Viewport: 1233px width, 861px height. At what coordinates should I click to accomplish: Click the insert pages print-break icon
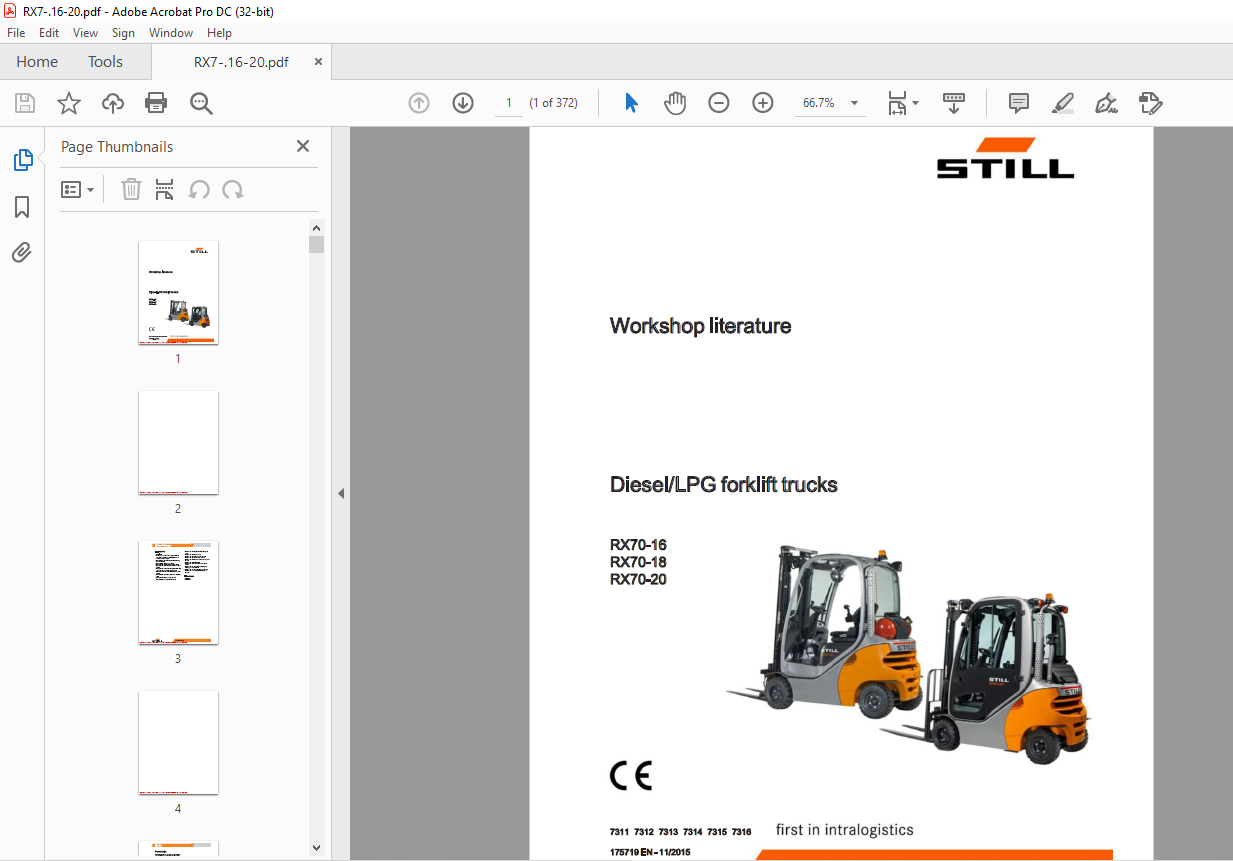pos(165,189)
